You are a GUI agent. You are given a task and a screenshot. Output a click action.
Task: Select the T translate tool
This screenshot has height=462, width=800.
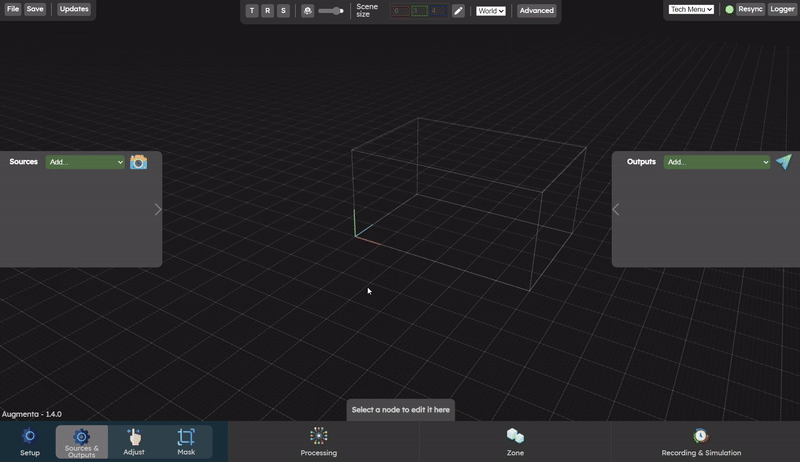pos(252,11)
